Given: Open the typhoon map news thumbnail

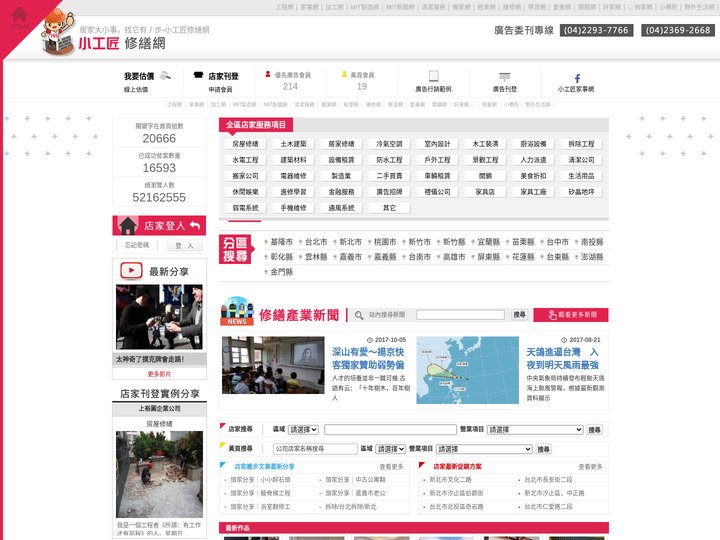Looking at the screenshot, I should click(x=467, y=370).
